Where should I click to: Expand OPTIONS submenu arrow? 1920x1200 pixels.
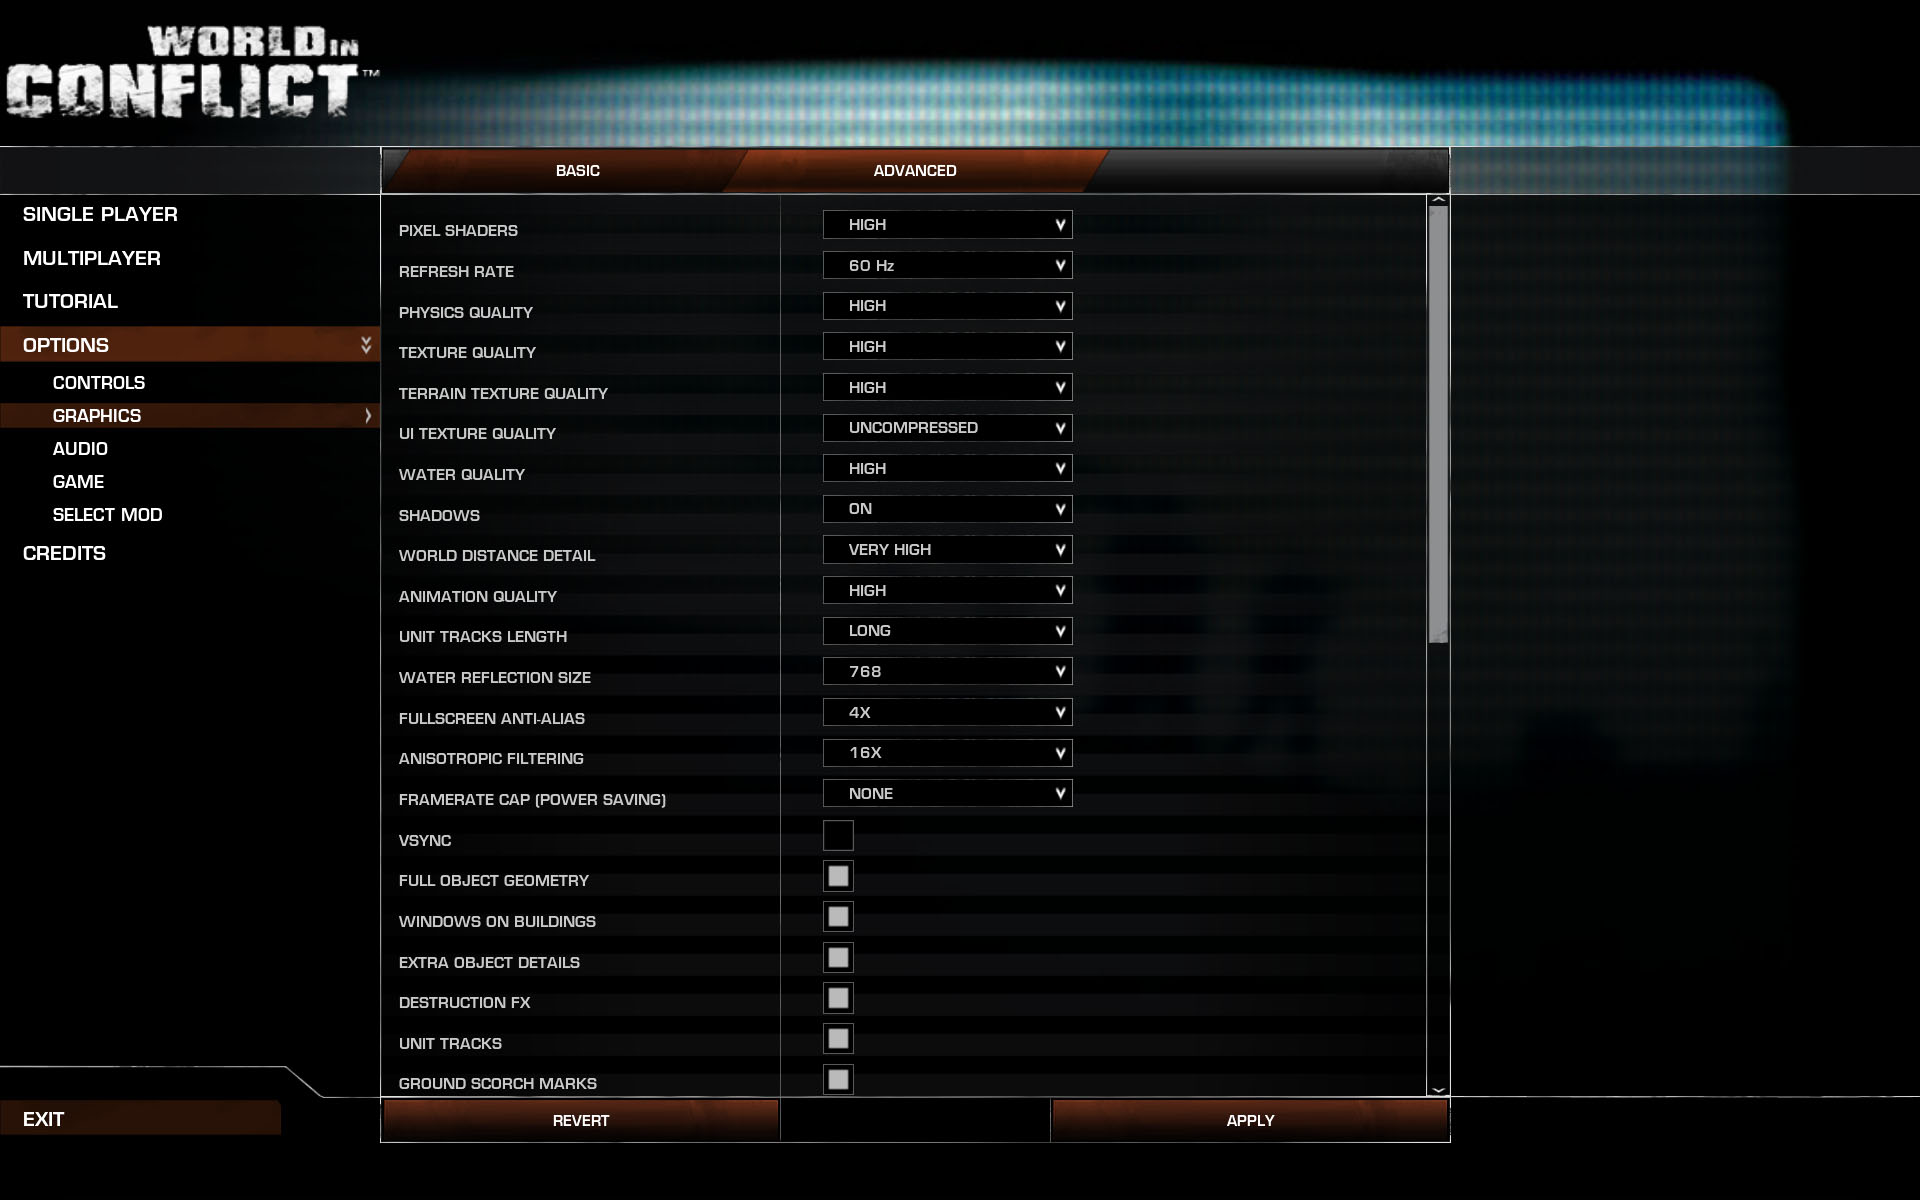(x=365, y=343)
